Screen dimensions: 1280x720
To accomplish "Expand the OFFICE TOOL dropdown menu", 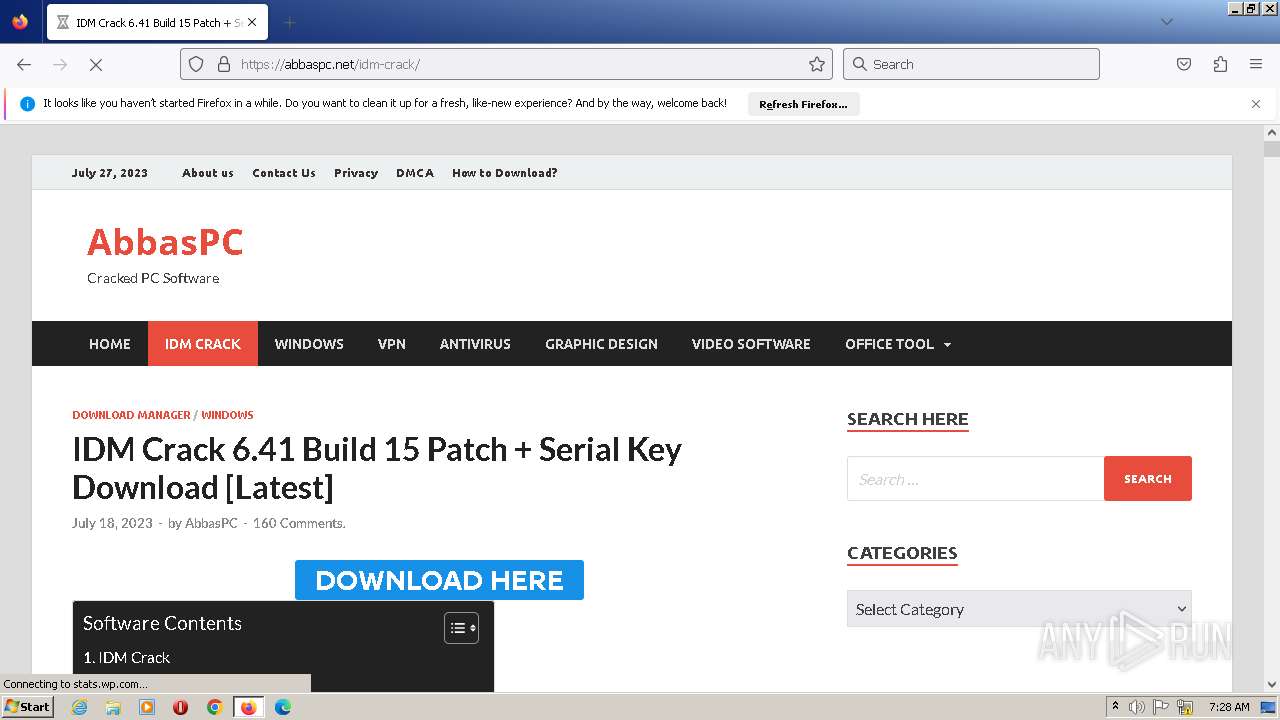I will click(898, 344).
